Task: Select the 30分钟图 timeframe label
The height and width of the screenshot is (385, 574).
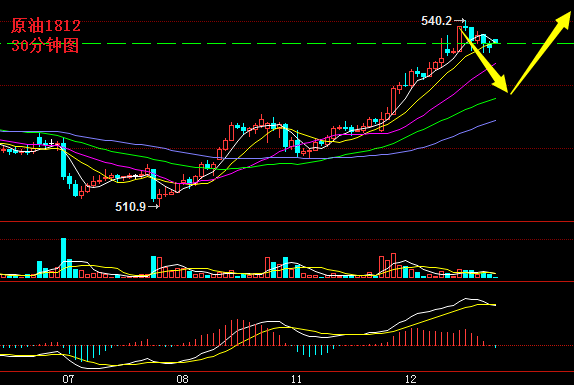Action: [45, 46]
